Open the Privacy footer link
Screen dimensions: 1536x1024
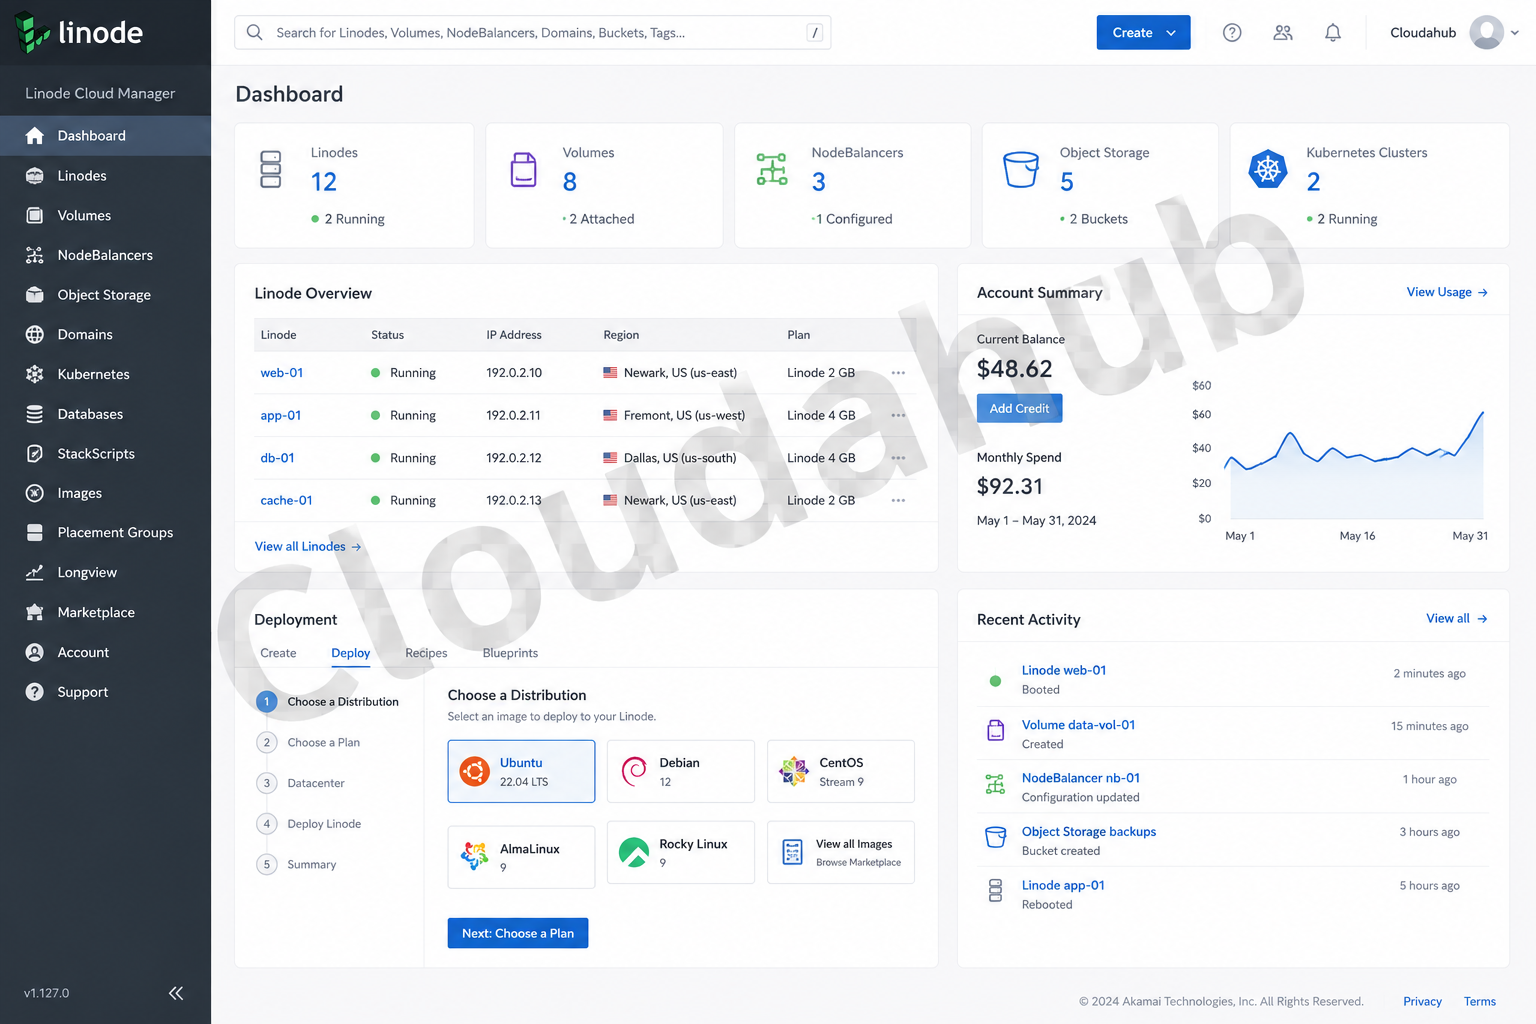click(1422, 1002)
